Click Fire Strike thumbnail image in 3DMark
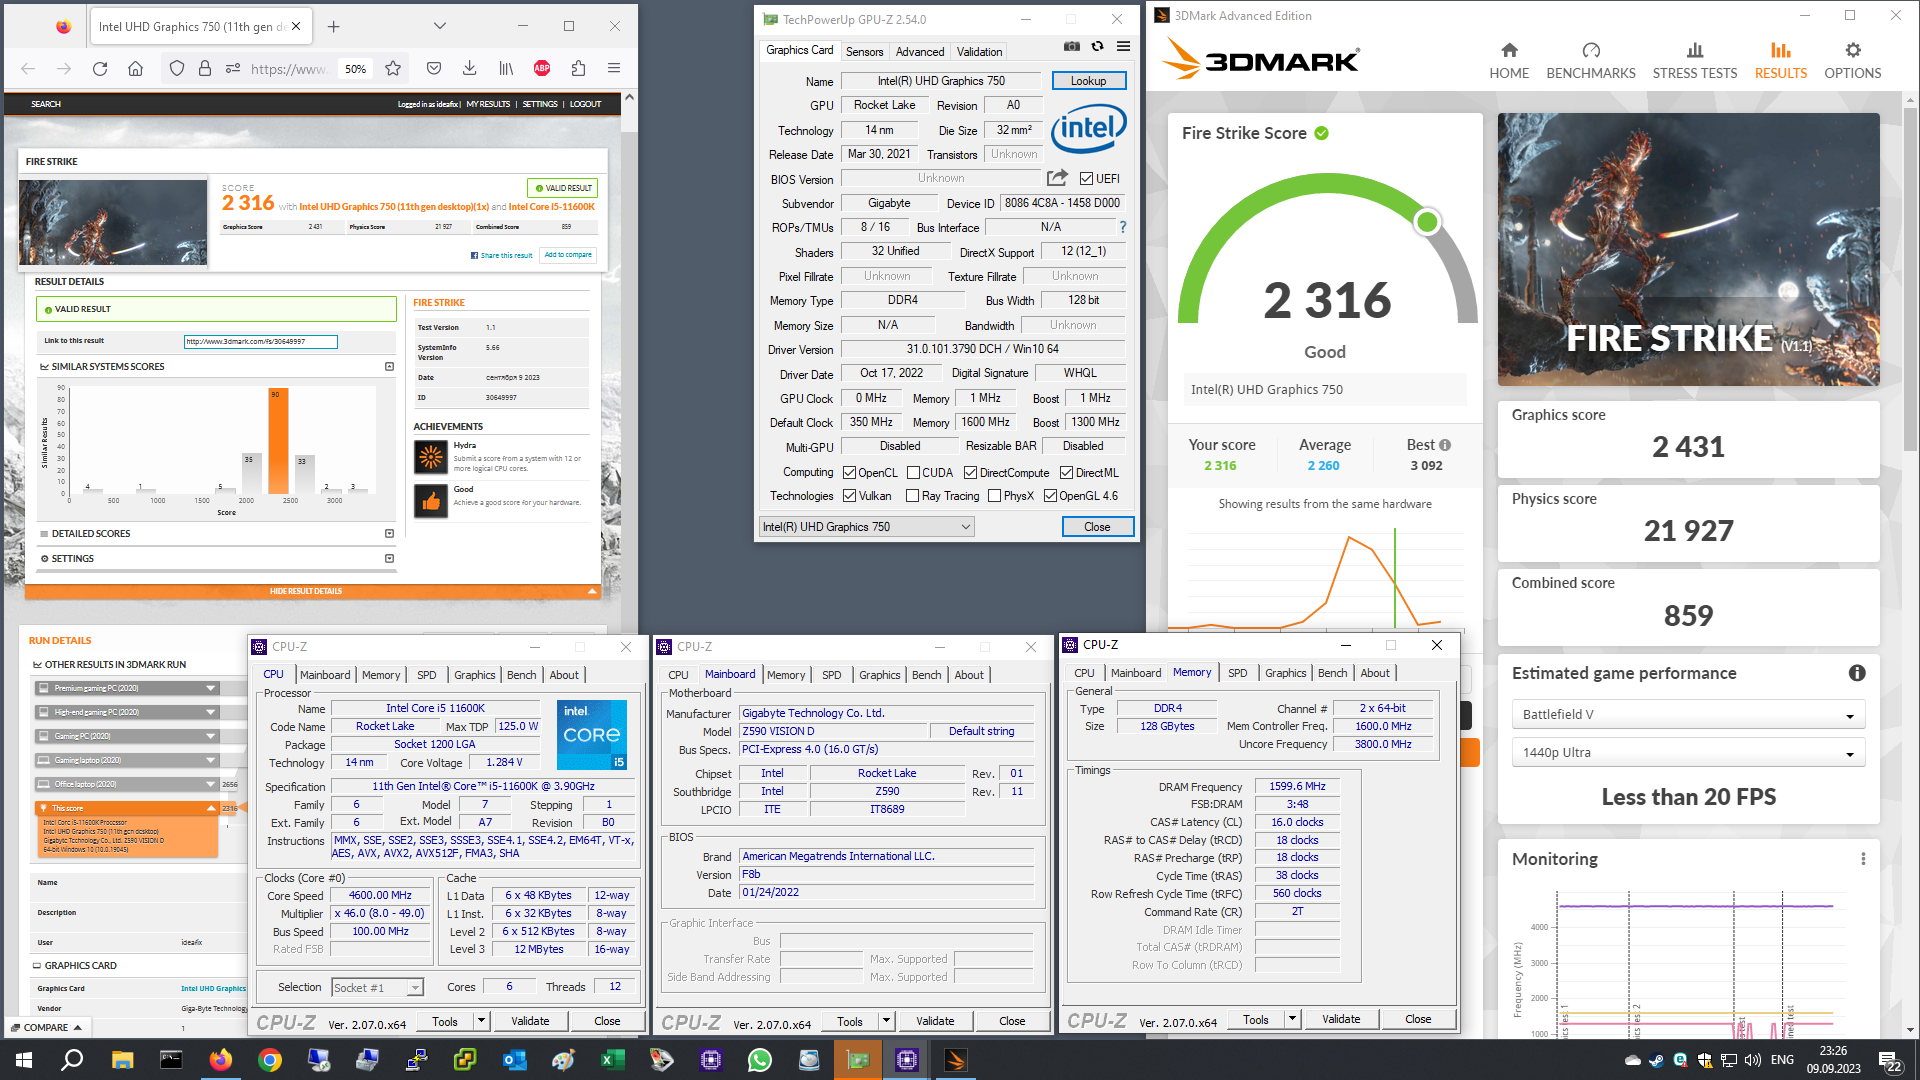Viewport: 1920px width, 1080px height. tap(1688, 249)
